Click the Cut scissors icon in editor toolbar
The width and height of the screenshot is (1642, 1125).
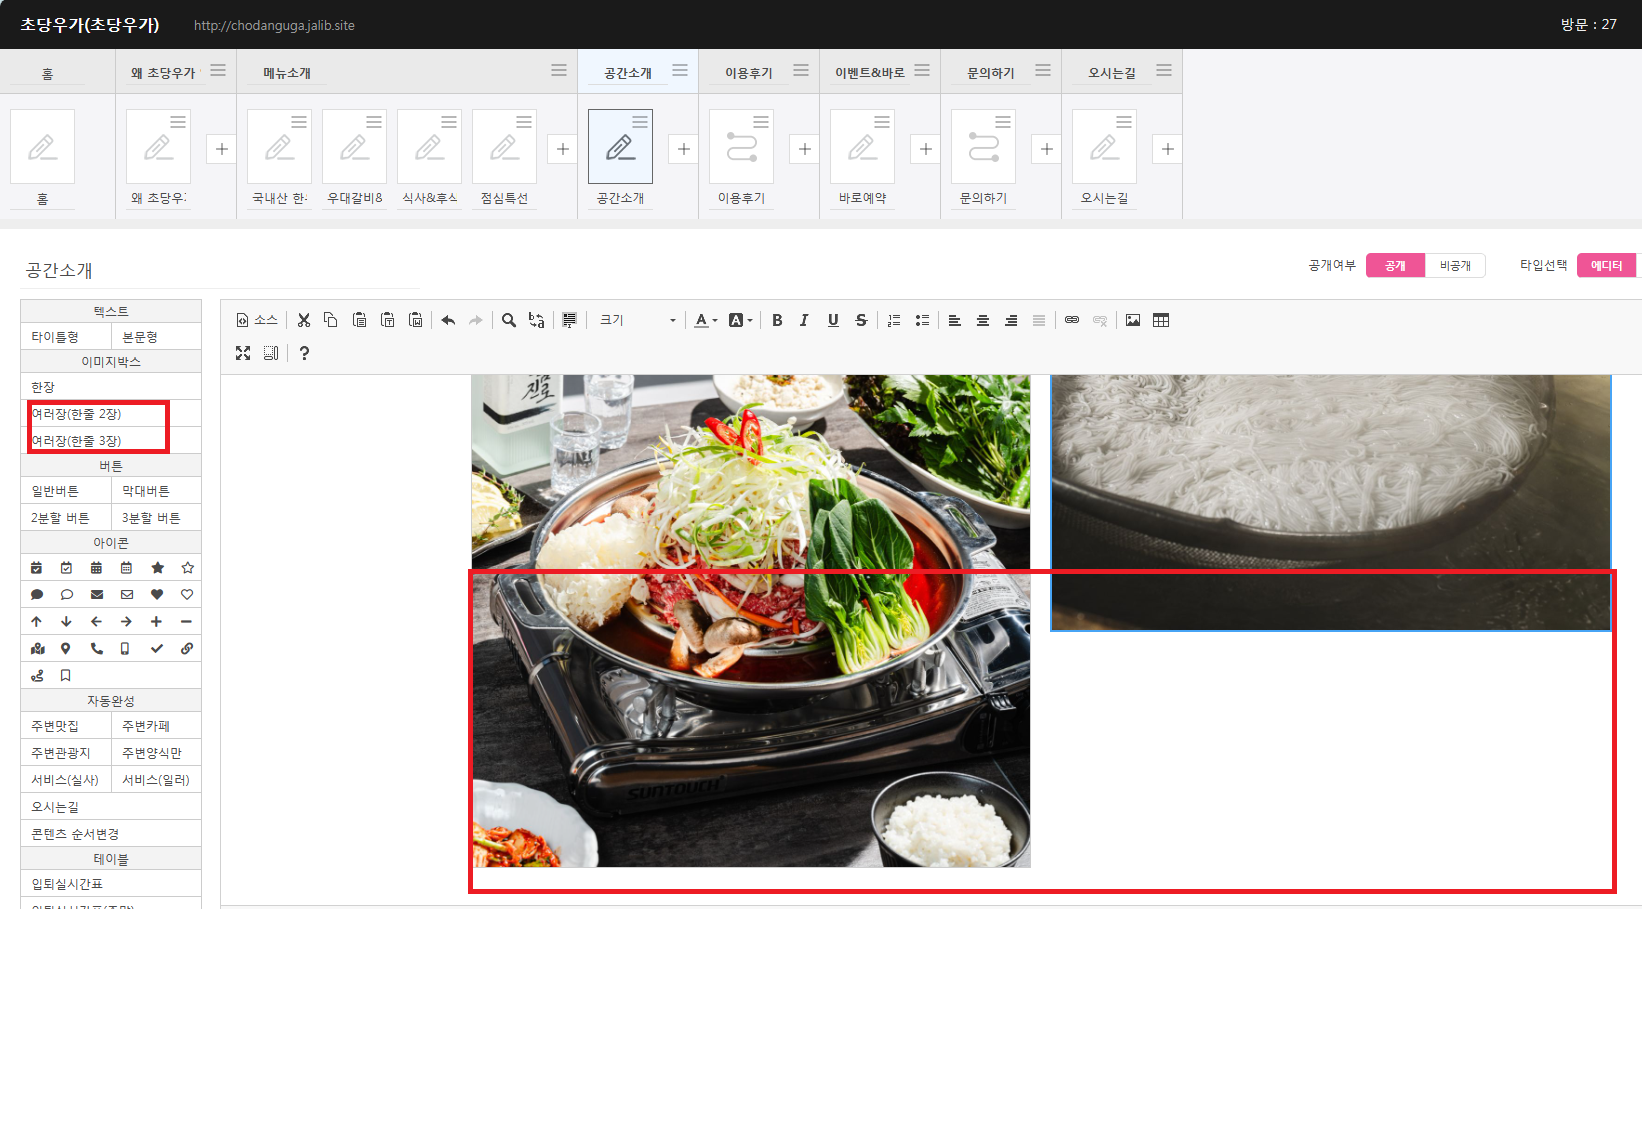pyautogui.click(x=304, y=320)
